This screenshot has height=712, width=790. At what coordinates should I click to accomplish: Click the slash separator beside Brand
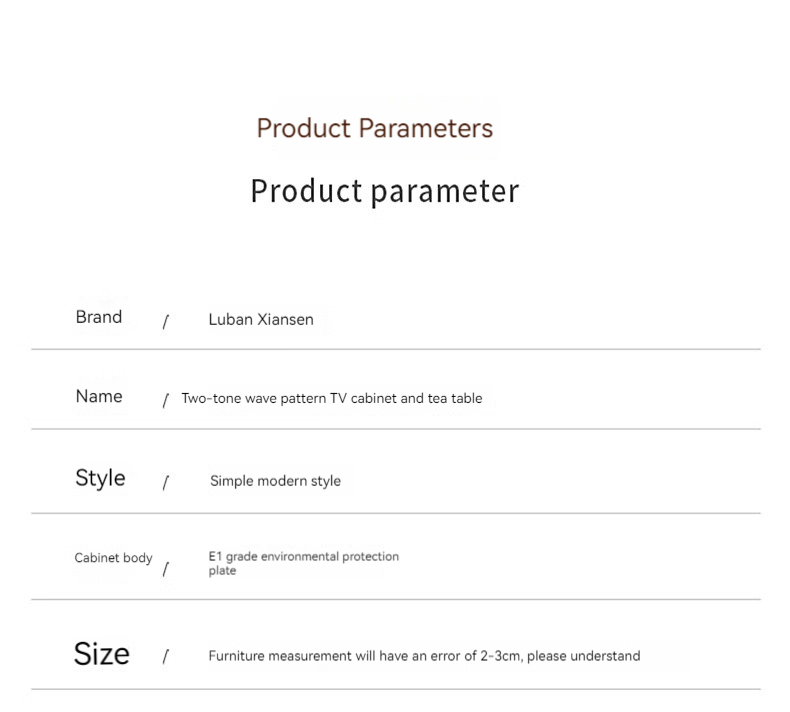[x=166, y=321]
